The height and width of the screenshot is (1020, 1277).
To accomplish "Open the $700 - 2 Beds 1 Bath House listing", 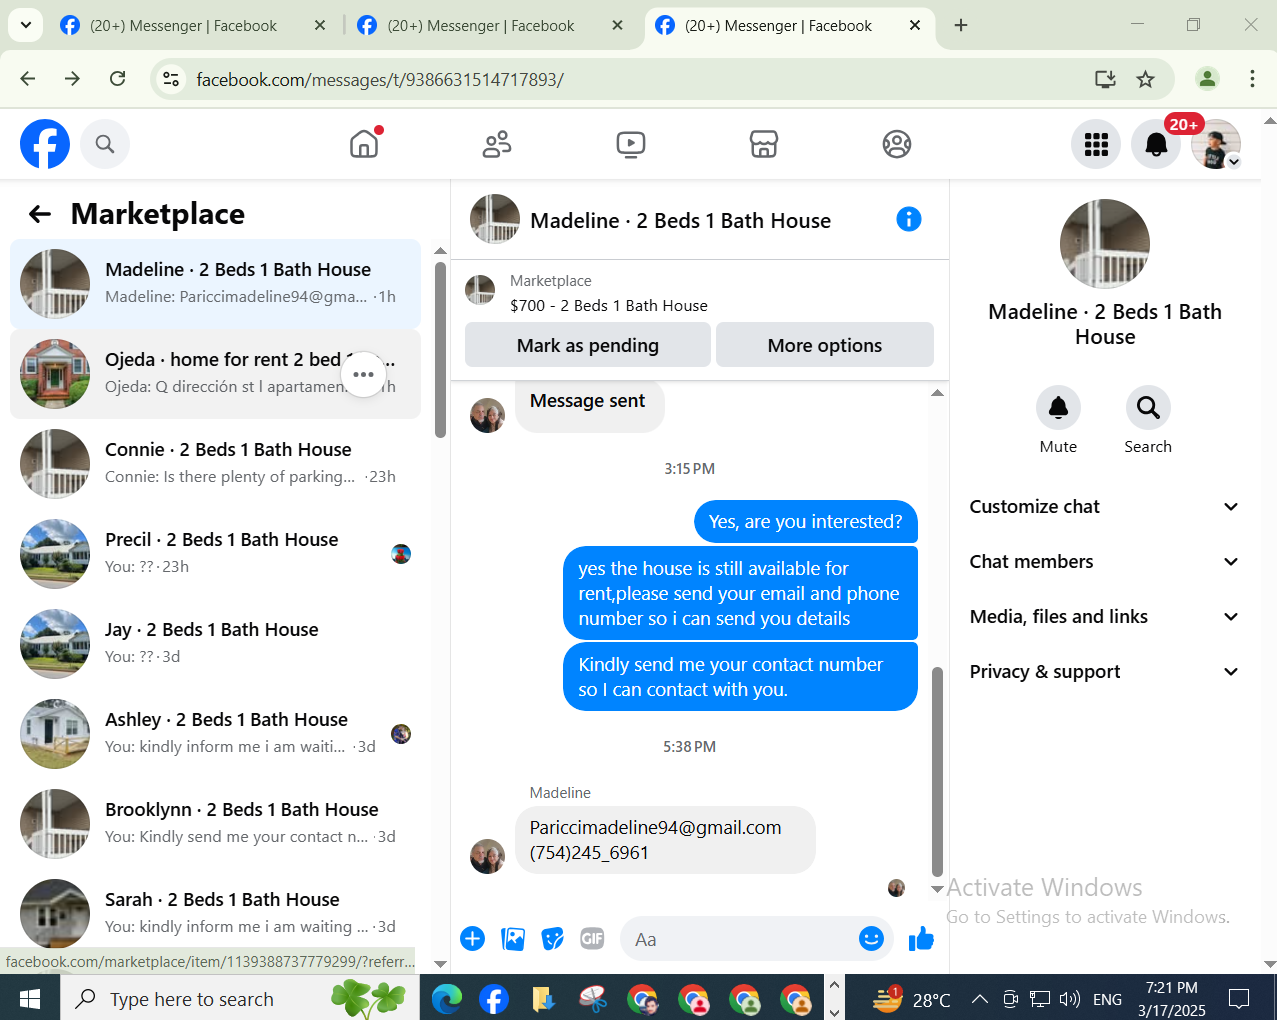I will (x=609, y=306).
